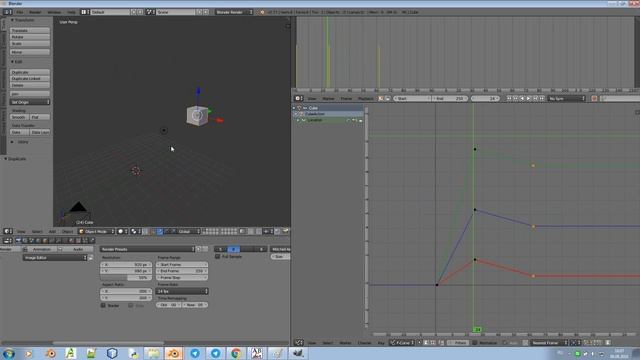Open the Blender Render engine dropdown
This screenshot has height=360, width=640.
point(234,12)
